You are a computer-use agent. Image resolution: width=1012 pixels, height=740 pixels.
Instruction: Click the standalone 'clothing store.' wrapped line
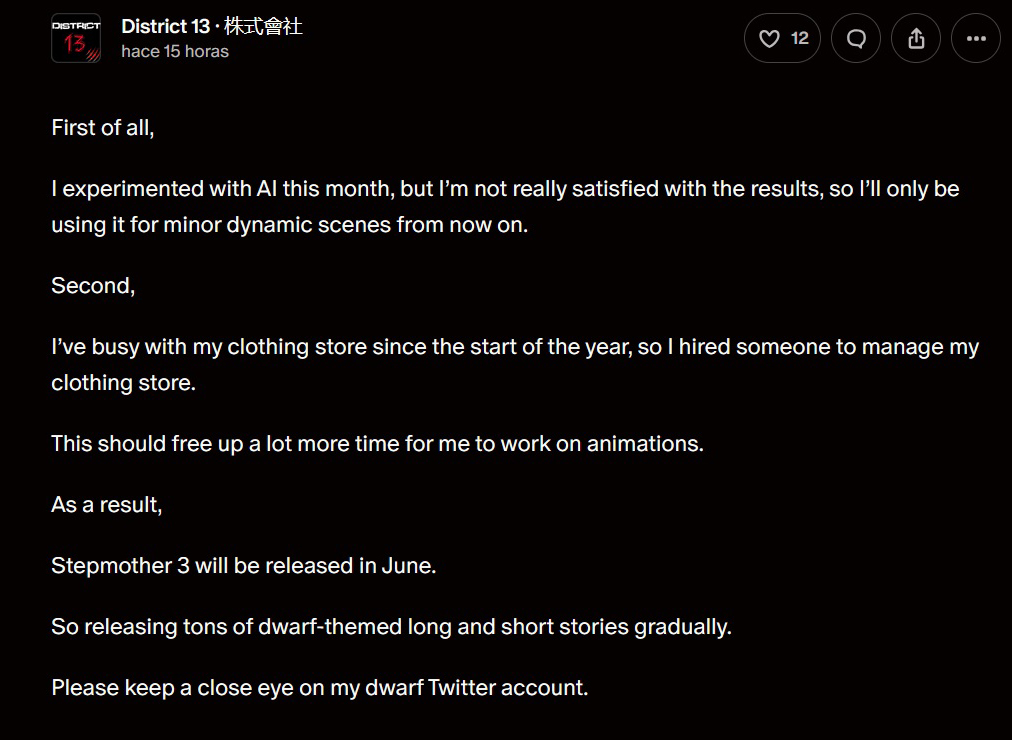123,383
